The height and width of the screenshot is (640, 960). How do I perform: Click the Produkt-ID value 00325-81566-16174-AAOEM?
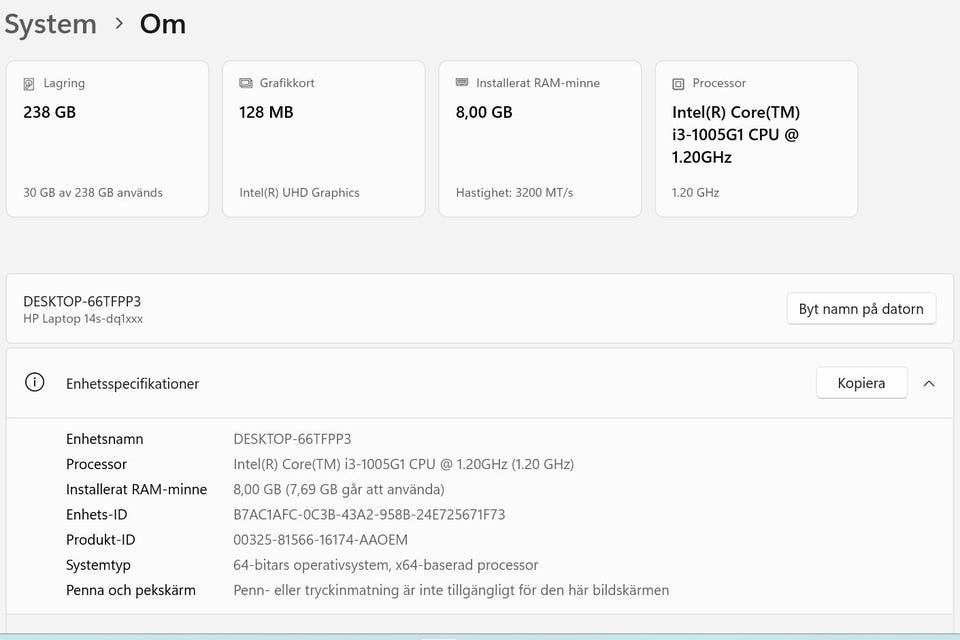coord(320,540)
